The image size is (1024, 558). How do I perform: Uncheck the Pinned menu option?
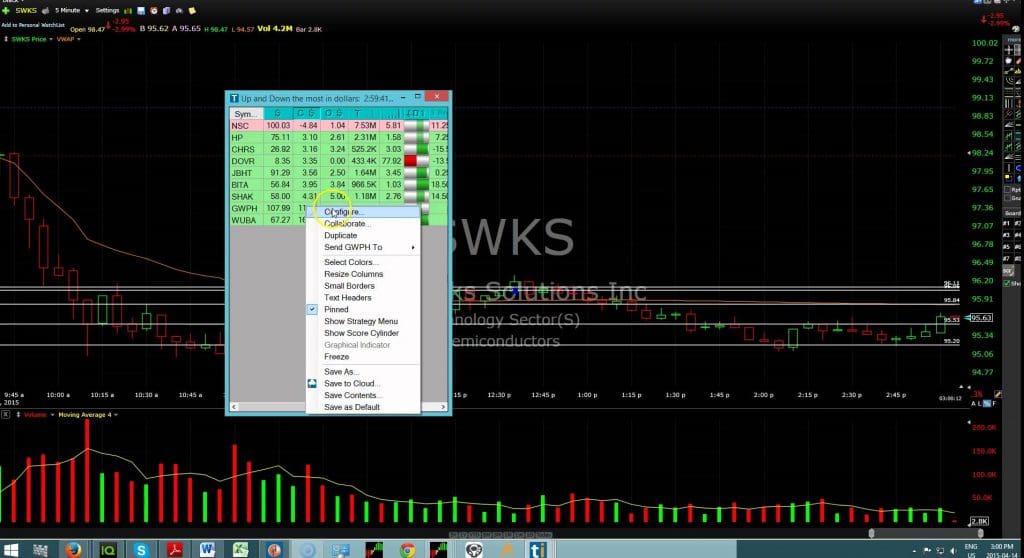point(363,309)
